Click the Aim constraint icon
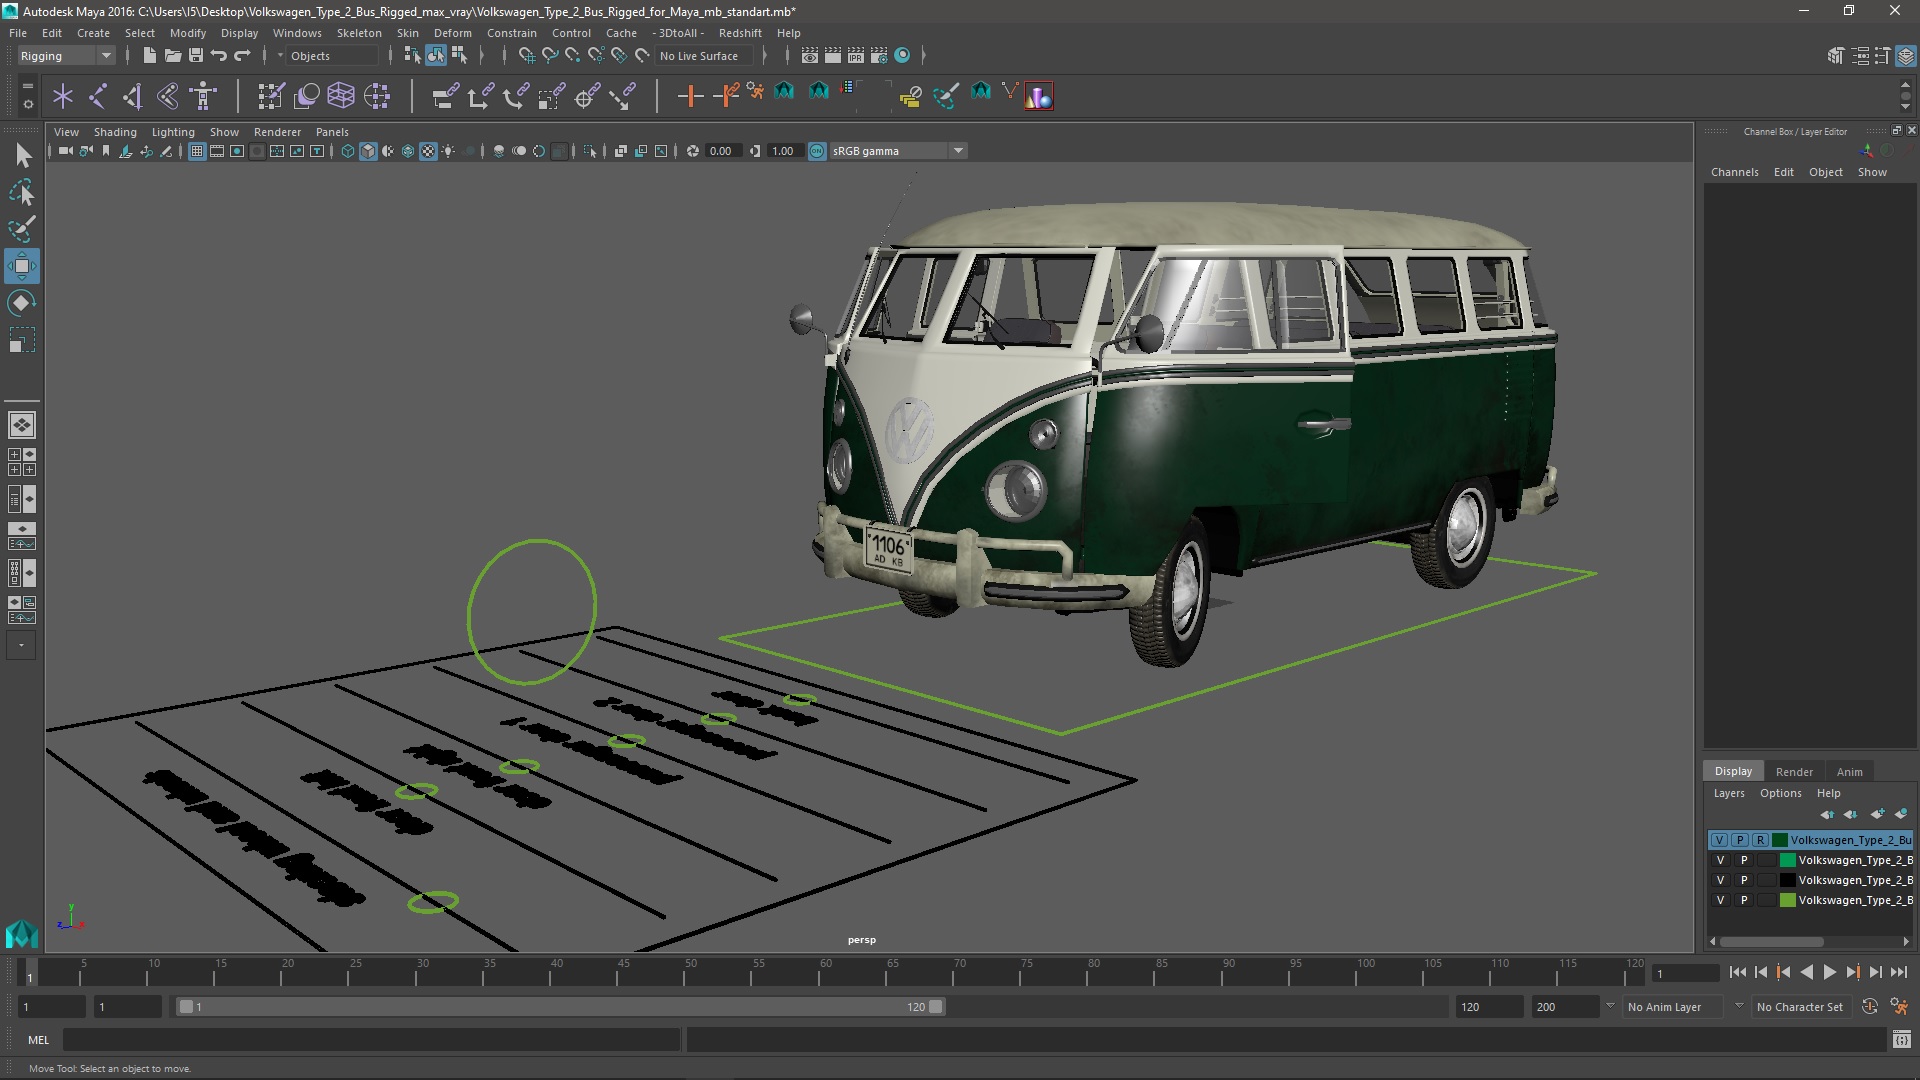Image resolution: width=1920 pixels, height=1080 pixels. pos(587,96)
